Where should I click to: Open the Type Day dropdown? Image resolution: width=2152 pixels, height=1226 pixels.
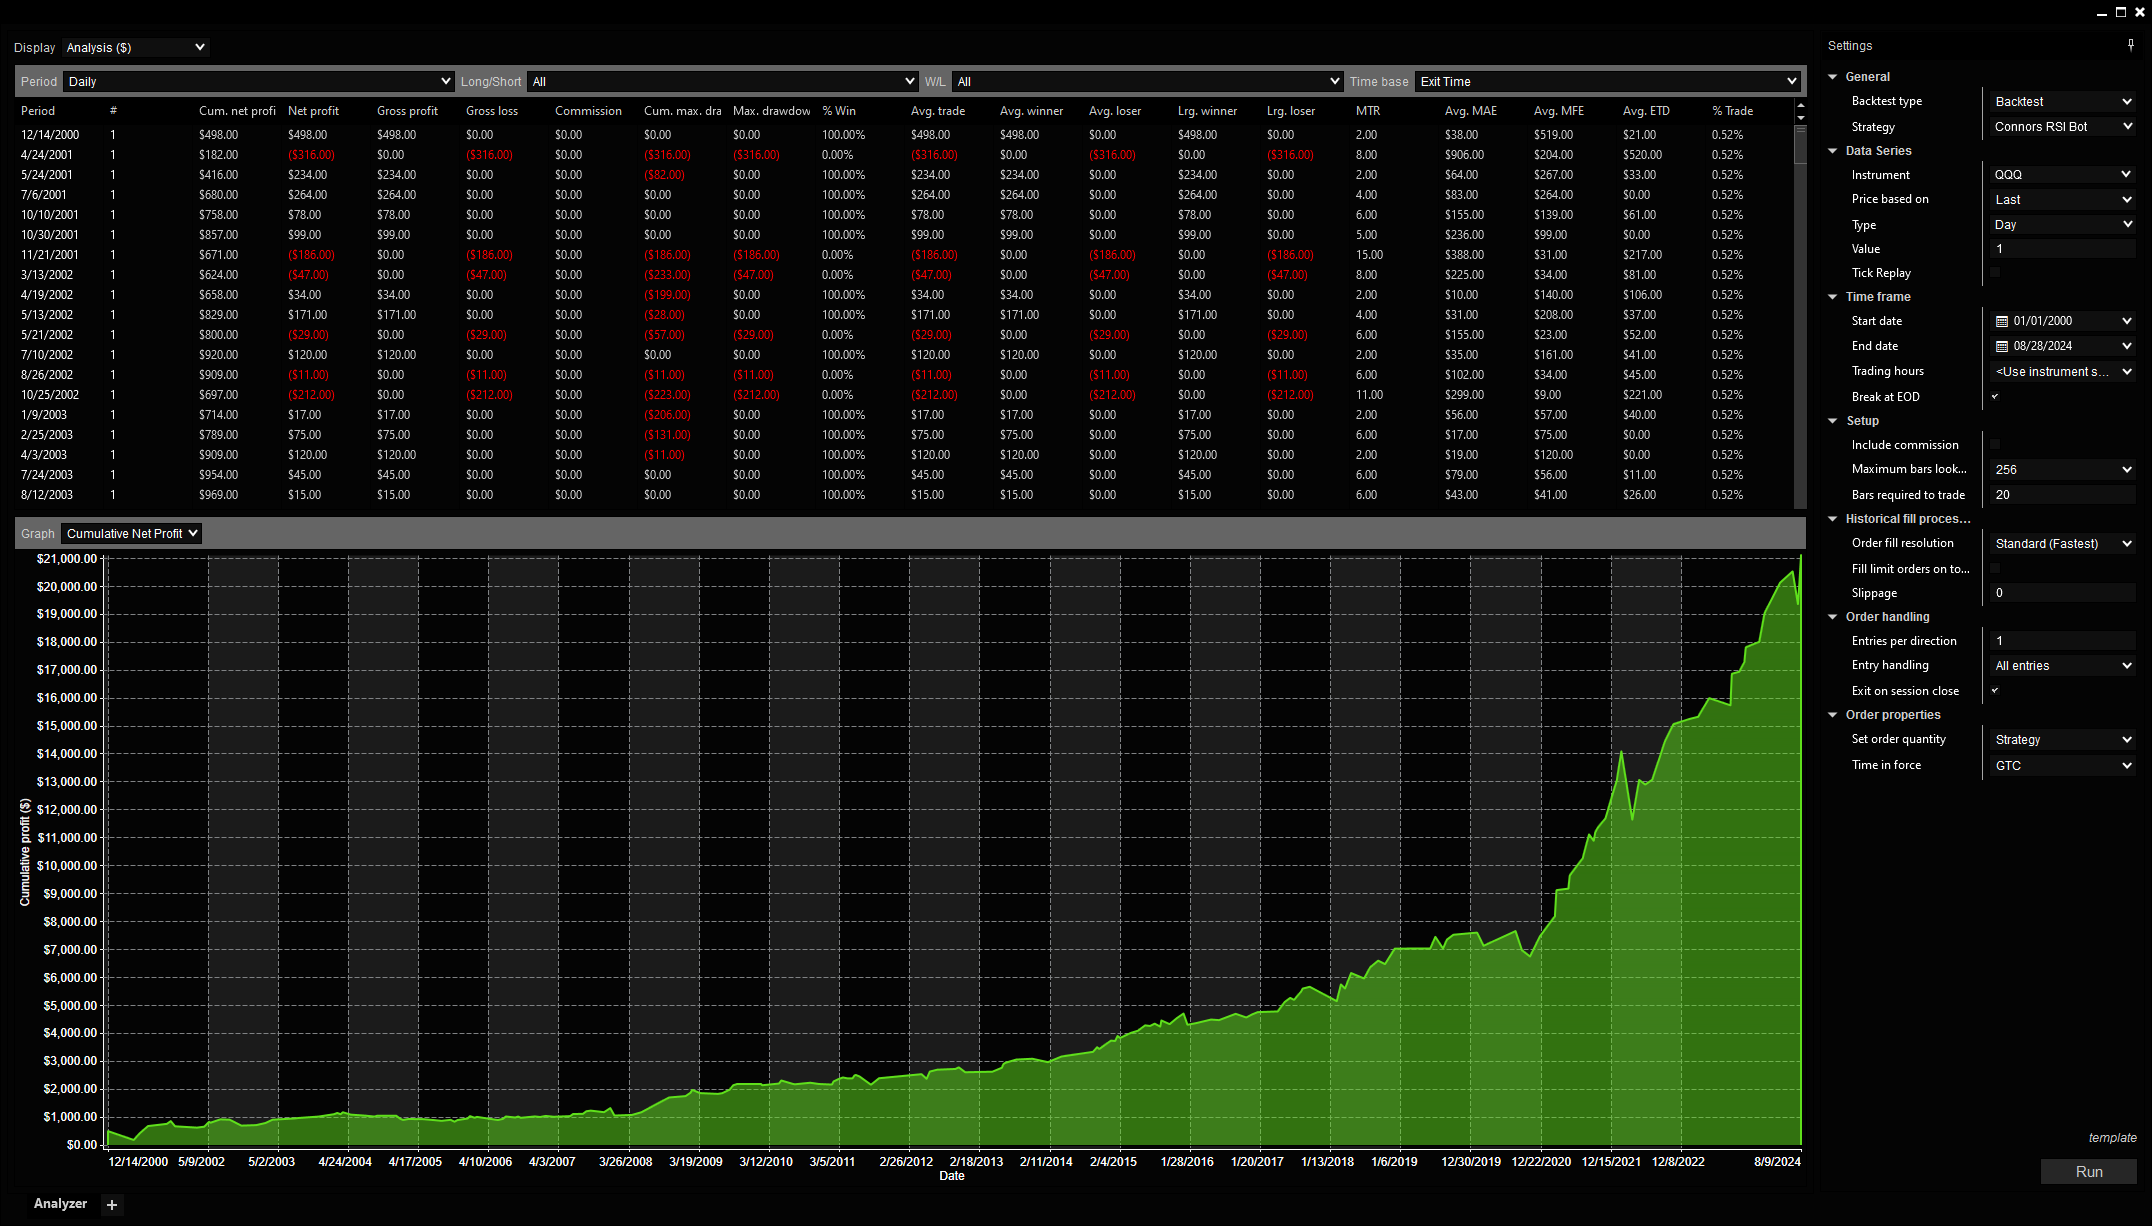2063,225
